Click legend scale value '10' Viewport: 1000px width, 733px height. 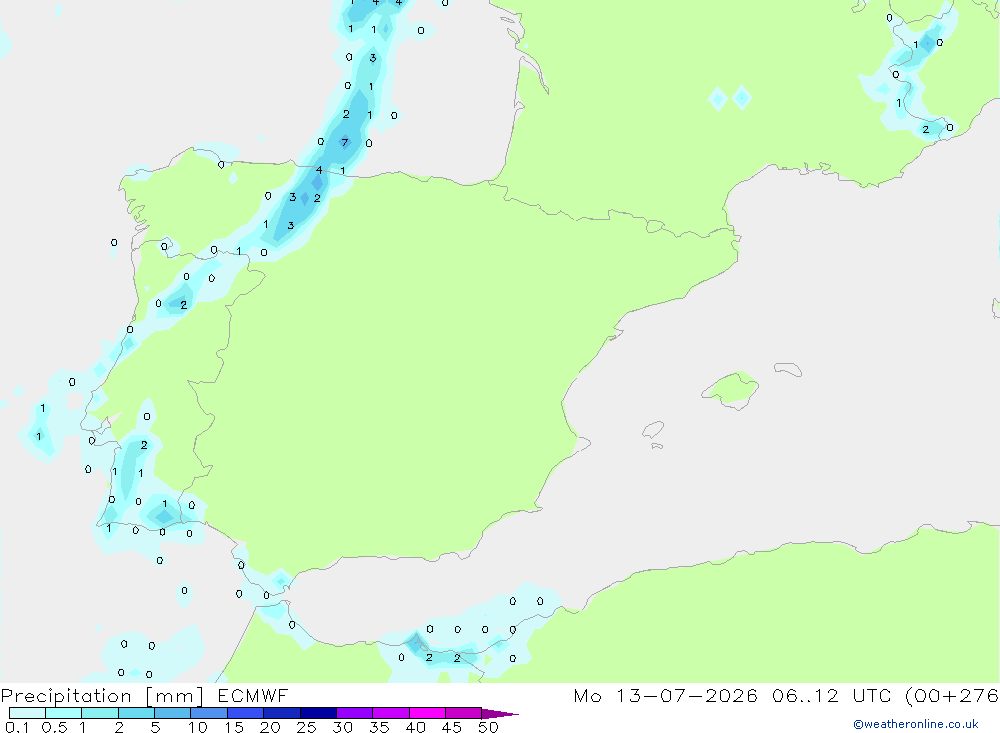198,727
